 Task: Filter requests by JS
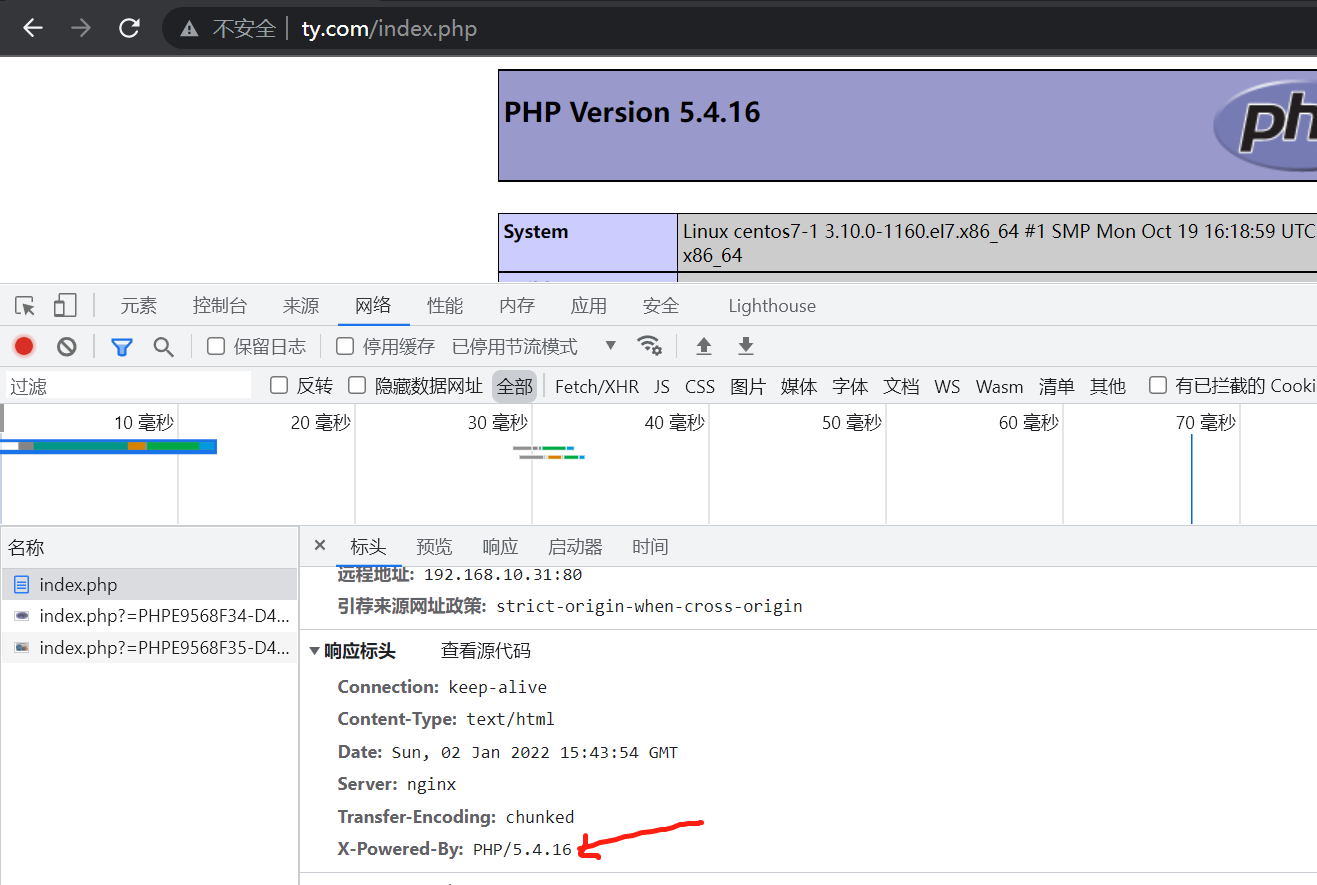(662, 386)
